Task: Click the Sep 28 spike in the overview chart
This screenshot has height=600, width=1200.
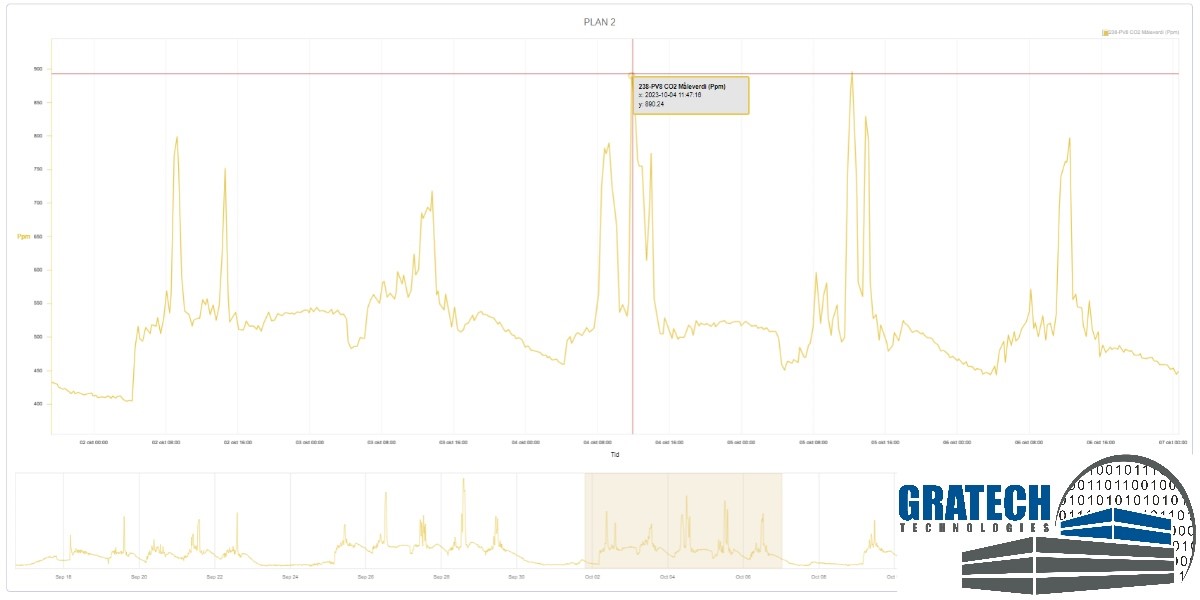Action: click(463, 480)
